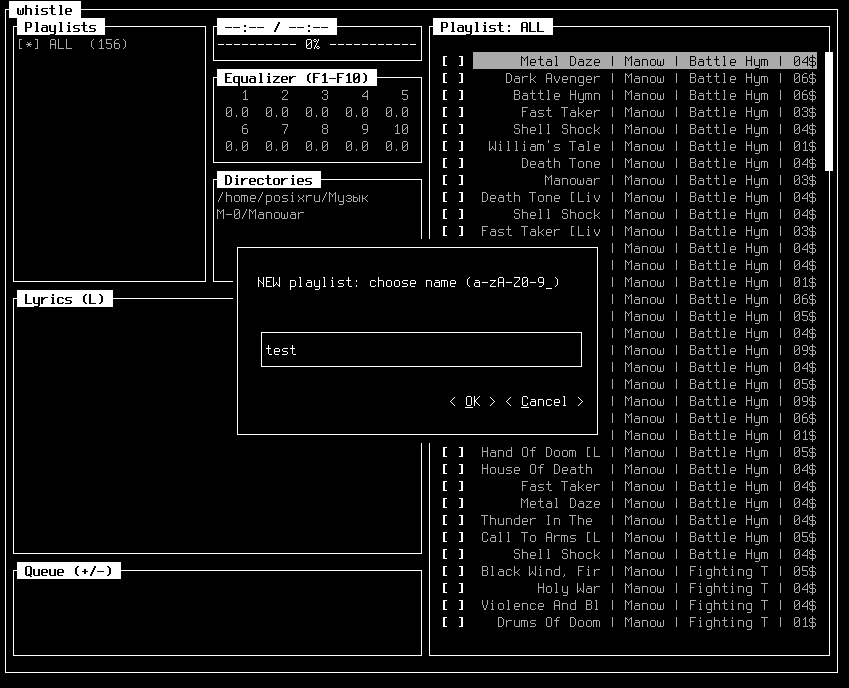Pick equalizer band 10 label
Viewport: 849px width, 688px height.
pyautogui.click(x=401, y=129)
